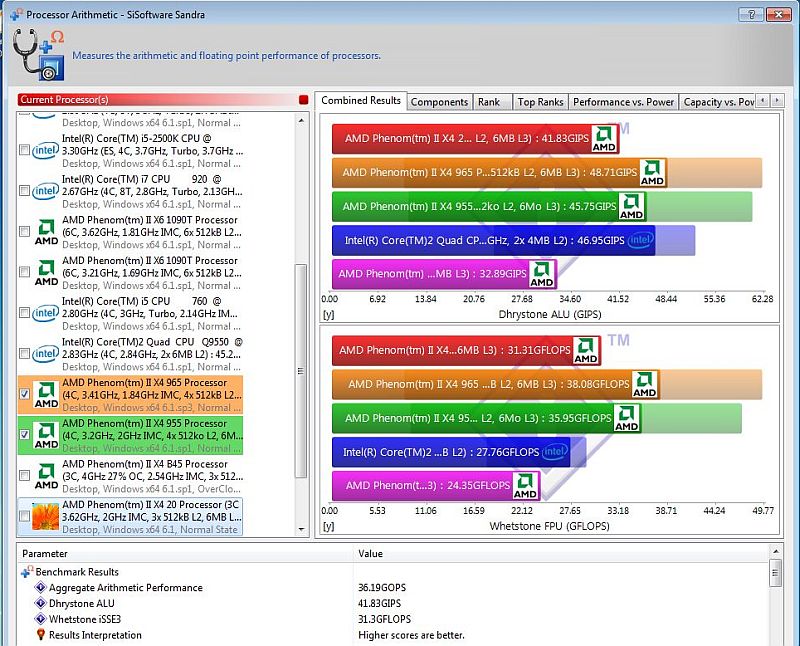800x646 pixels.
Task: Click AMD logo on orange Phenom II X4 965 row
Action: tap(46, 394)
